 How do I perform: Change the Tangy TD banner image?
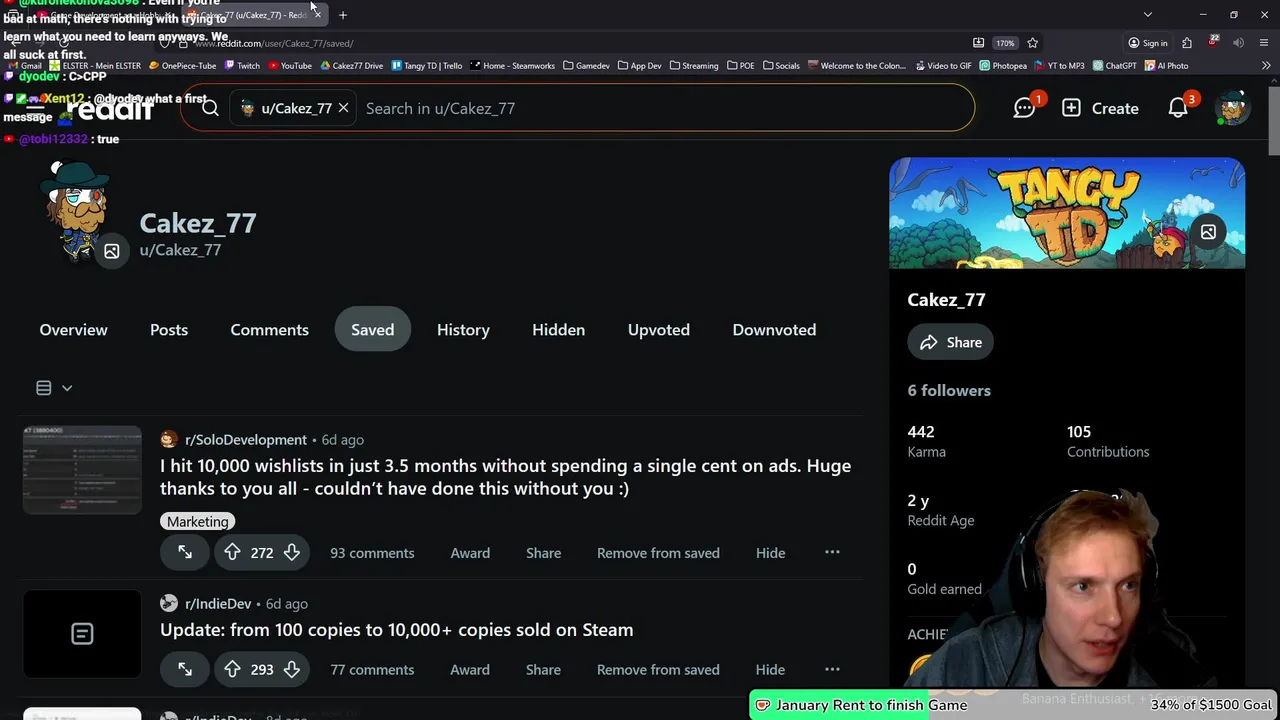(x=1208, y=232)
